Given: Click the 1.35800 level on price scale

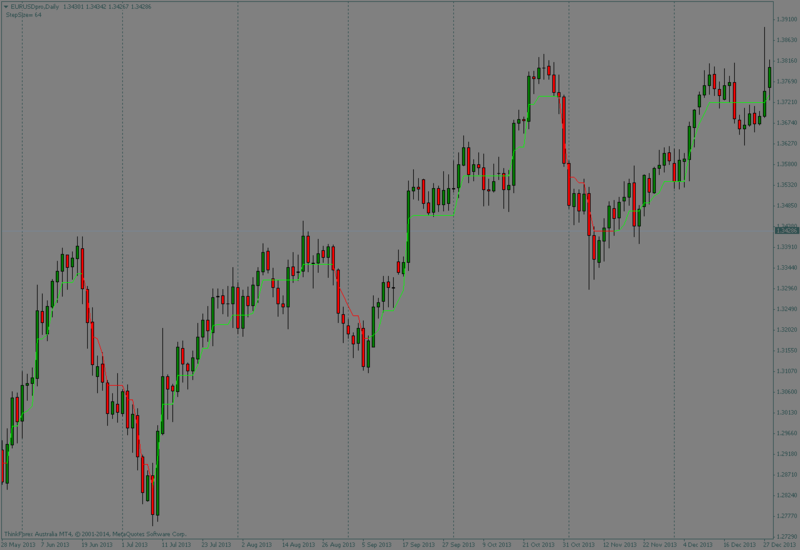Looking at the screenshot, I should click(785, 164).
